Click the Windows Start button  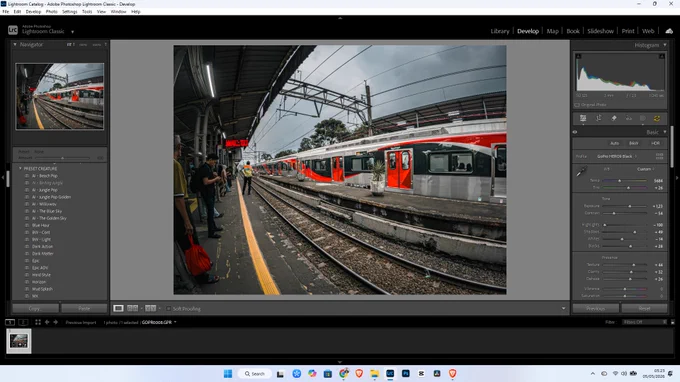pos(228,373)
